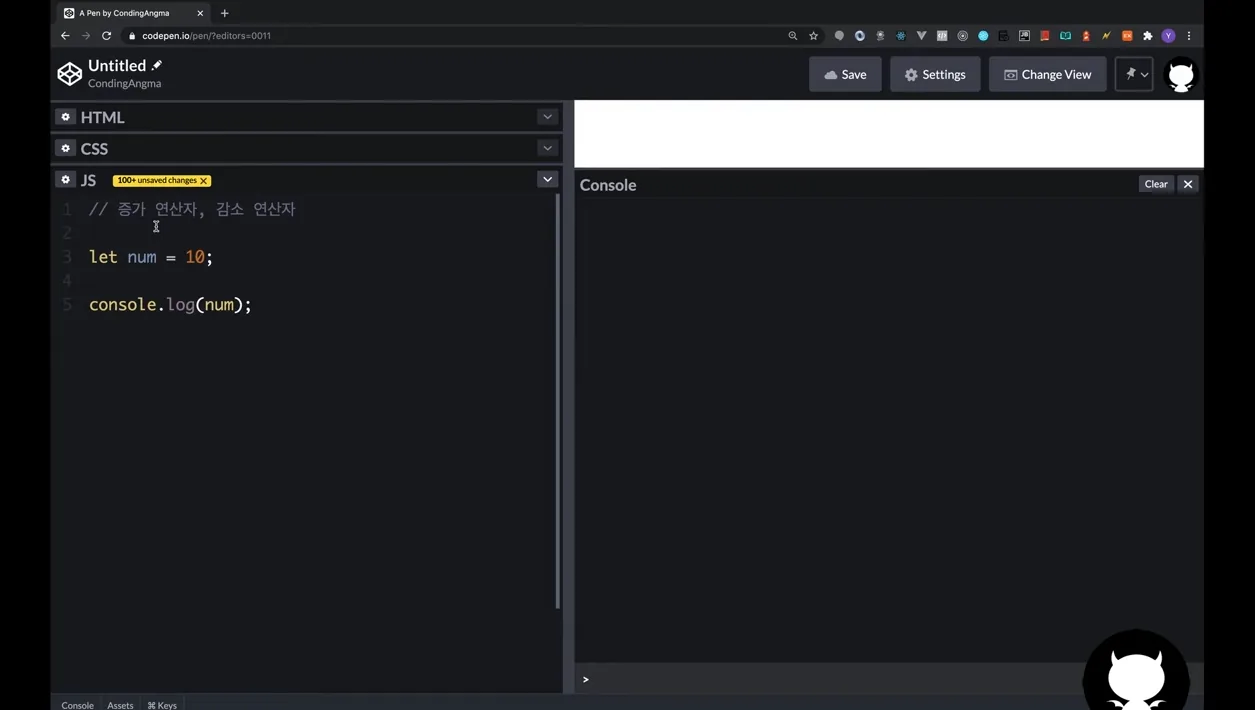Close the browser tab
1255x710 pixels.
tap(200, 13)
